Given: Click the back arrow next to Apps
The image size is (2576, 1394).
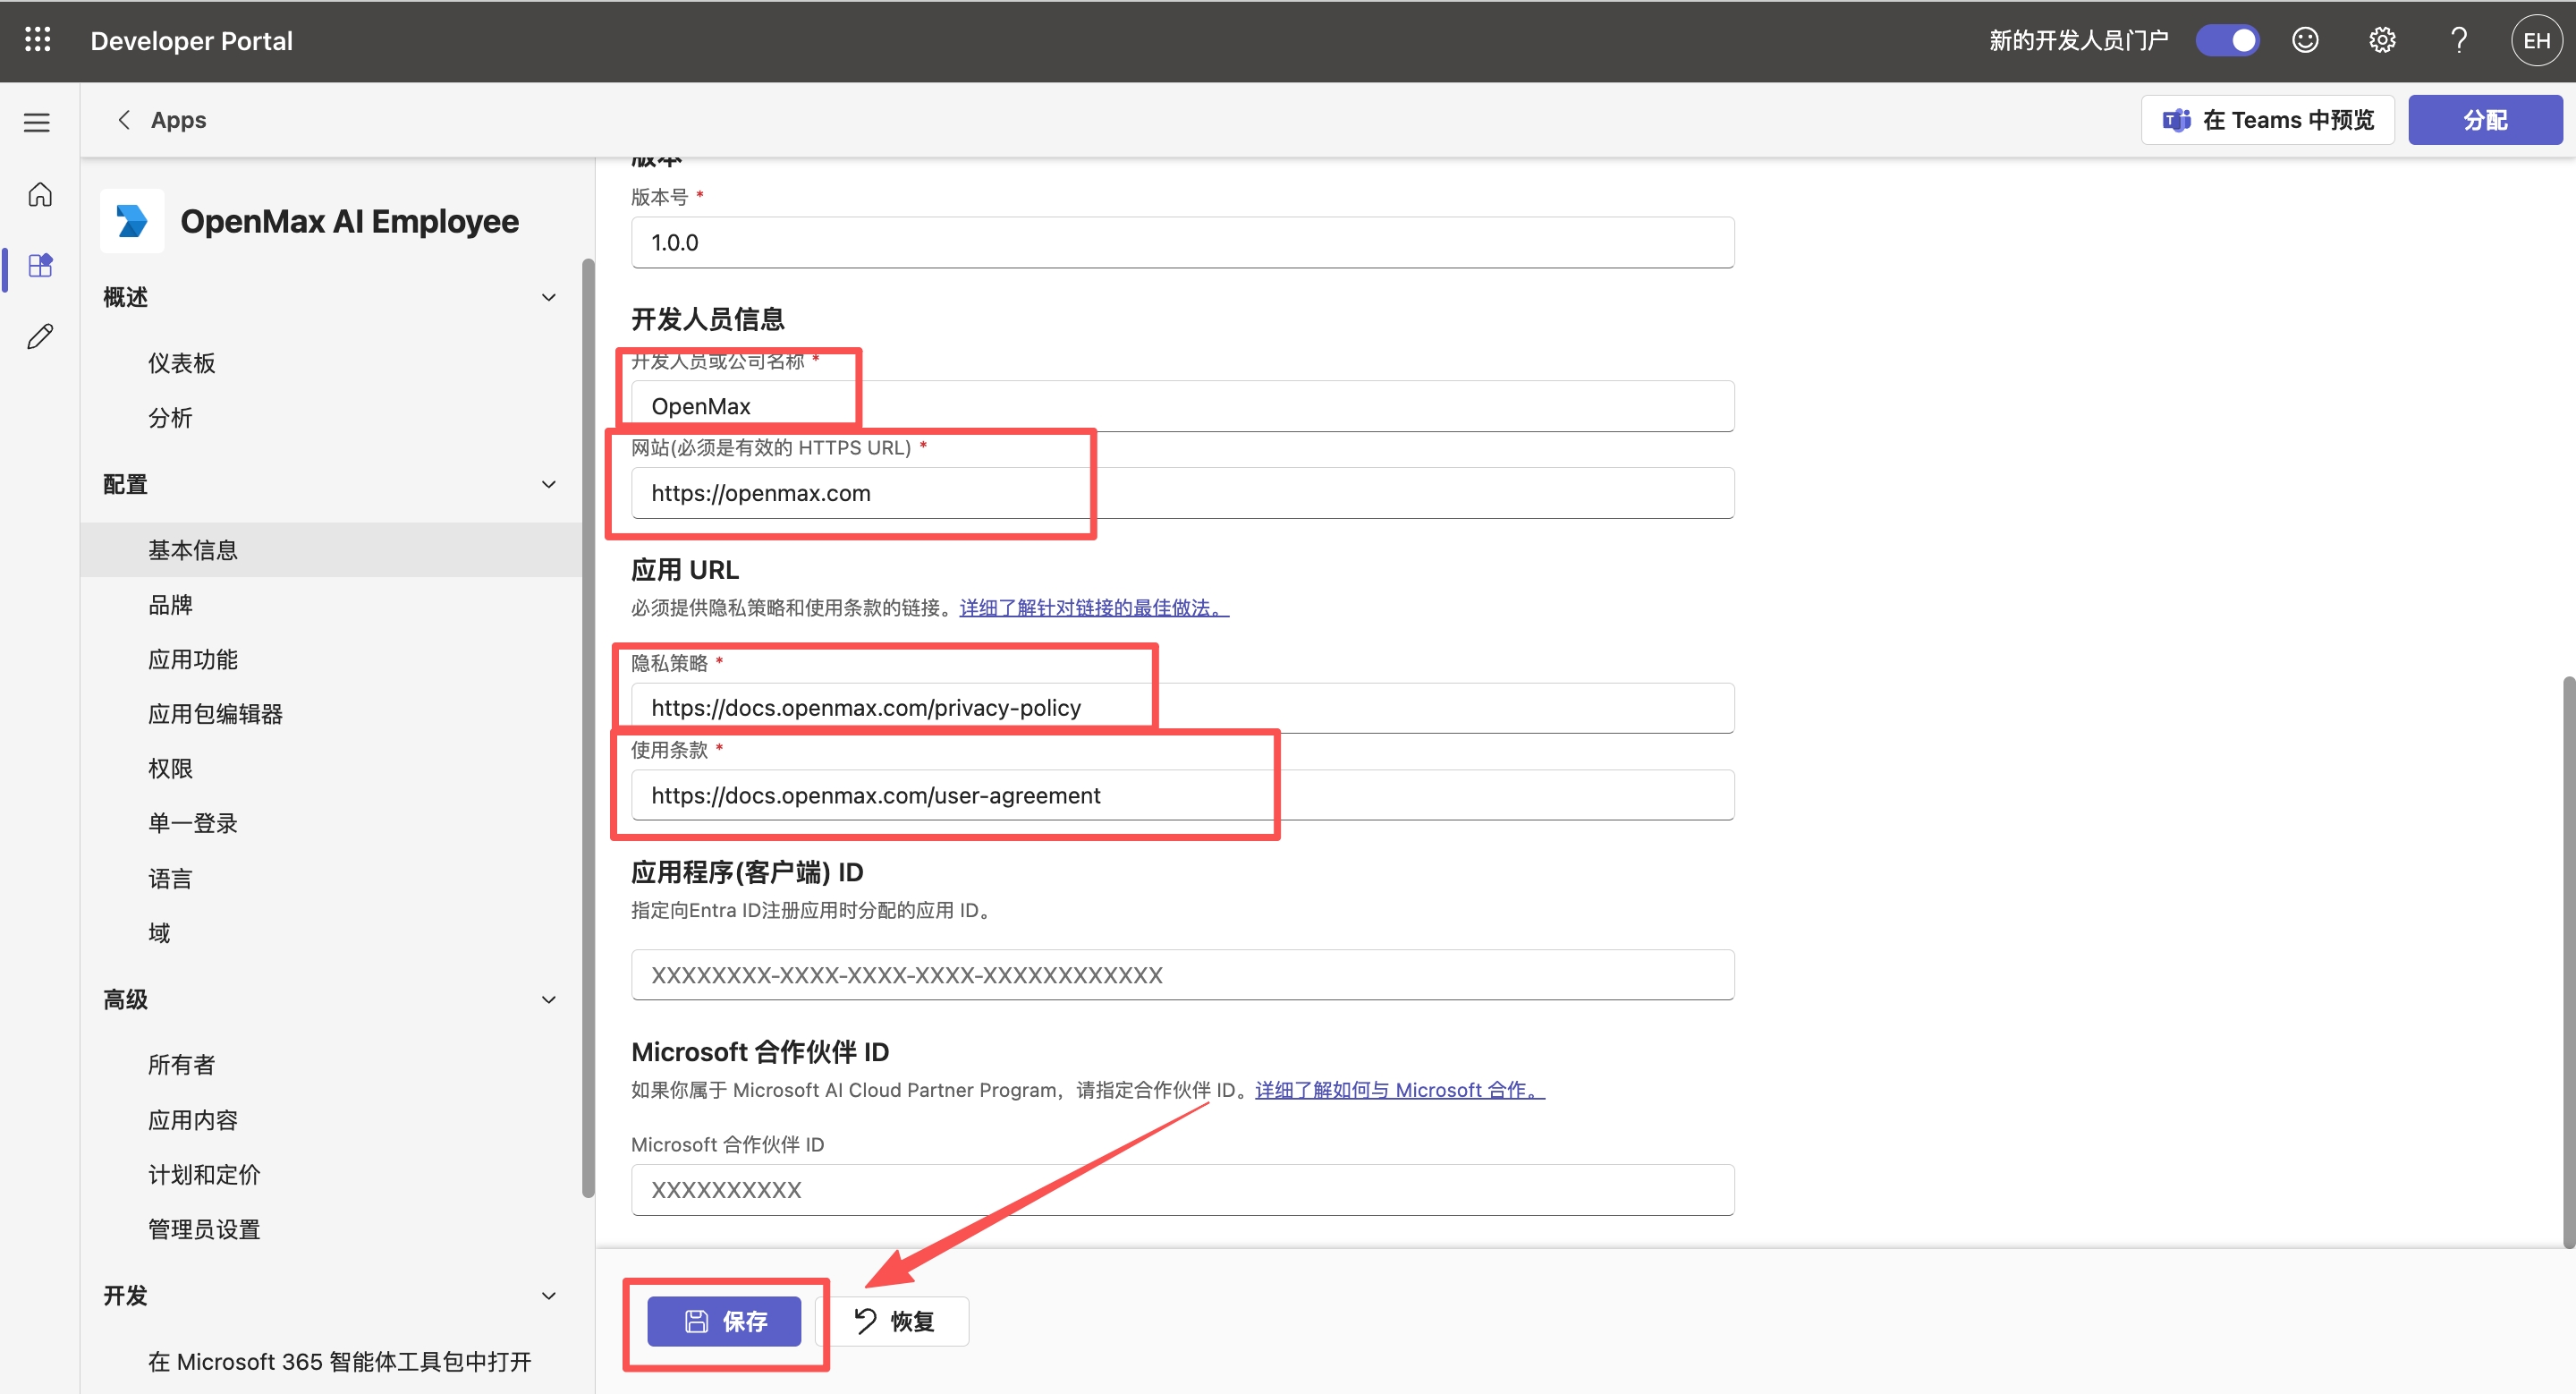Looking at the screenshot, I should pos(124,120).
